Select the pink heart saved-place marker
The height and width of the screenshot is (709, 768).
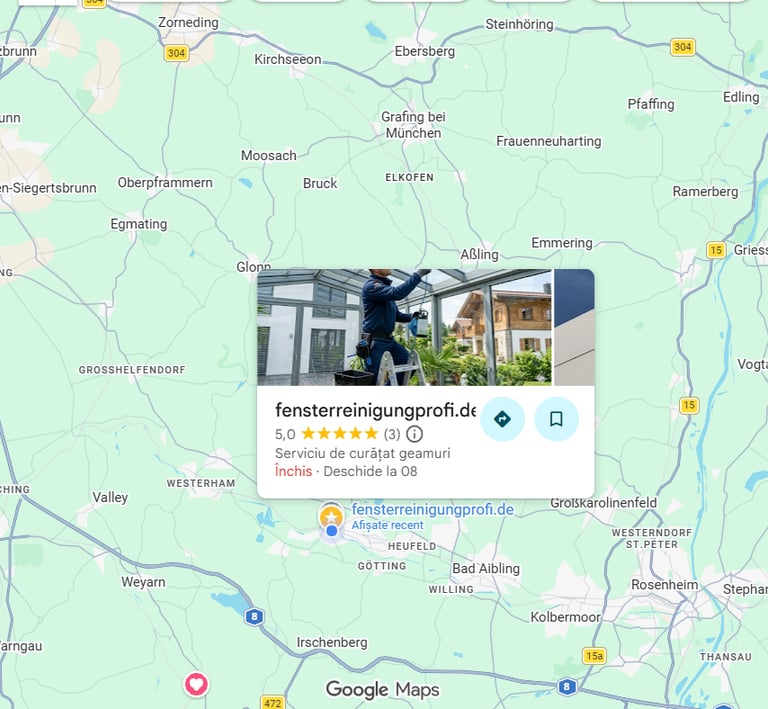196,684
